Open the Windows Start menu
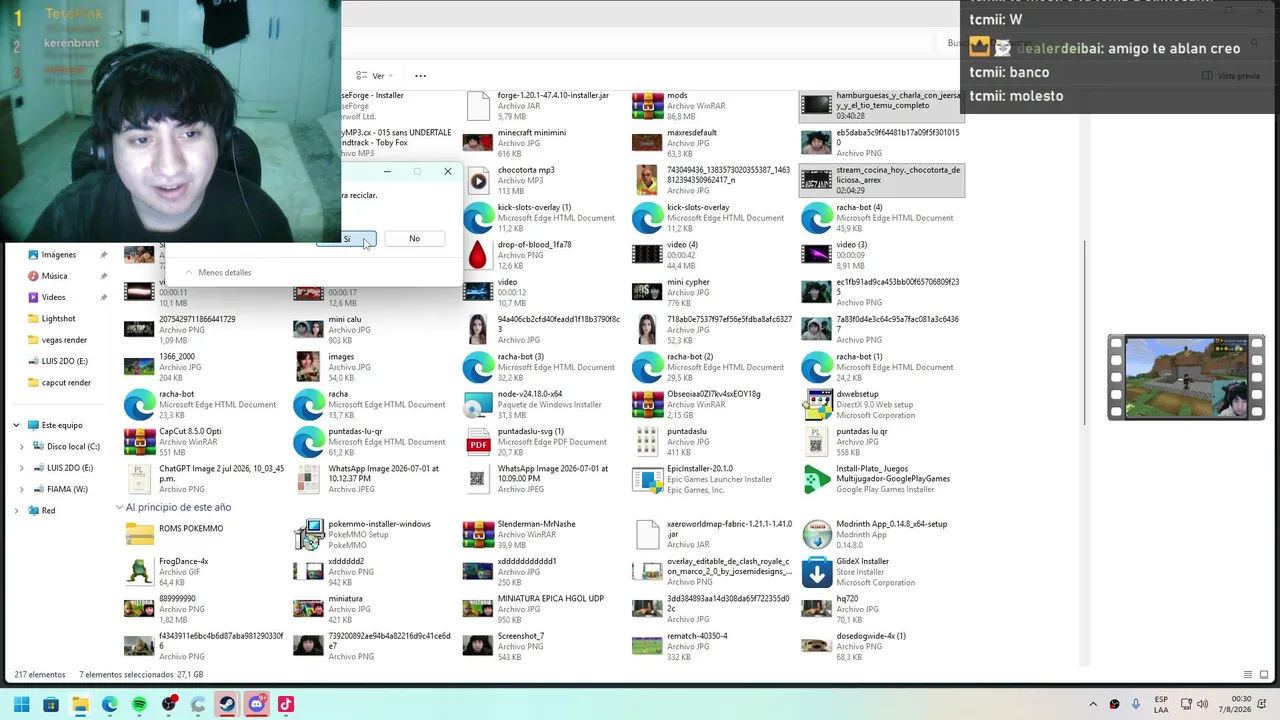Screen dimensions: 1280x720 pyautogui.click(x=21, y=704)
